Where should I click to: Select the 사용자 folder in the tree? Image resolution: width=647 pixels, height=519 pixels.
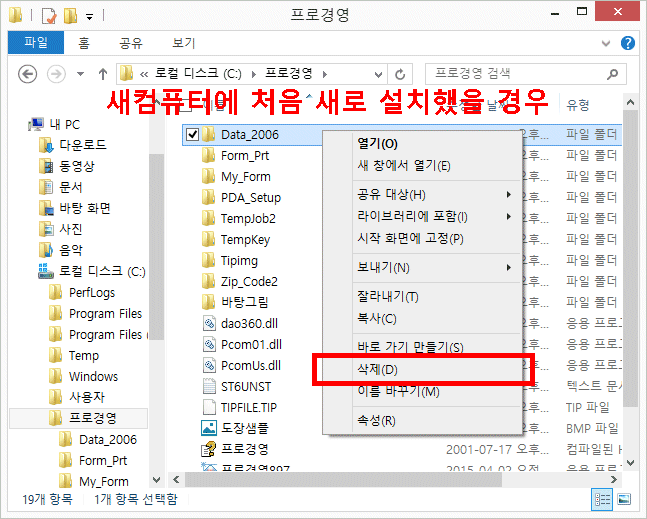click(87, 397)
